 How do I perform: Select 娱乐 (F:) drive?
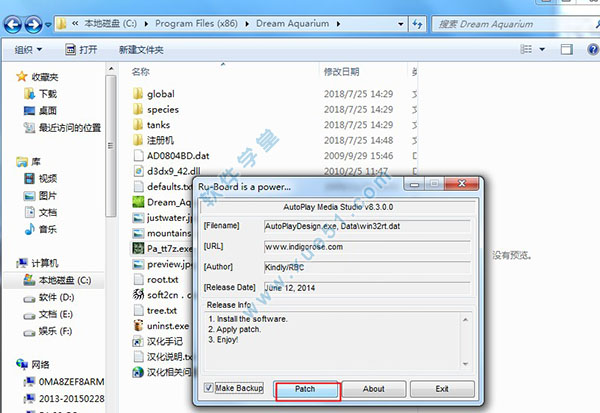[48, 331]
